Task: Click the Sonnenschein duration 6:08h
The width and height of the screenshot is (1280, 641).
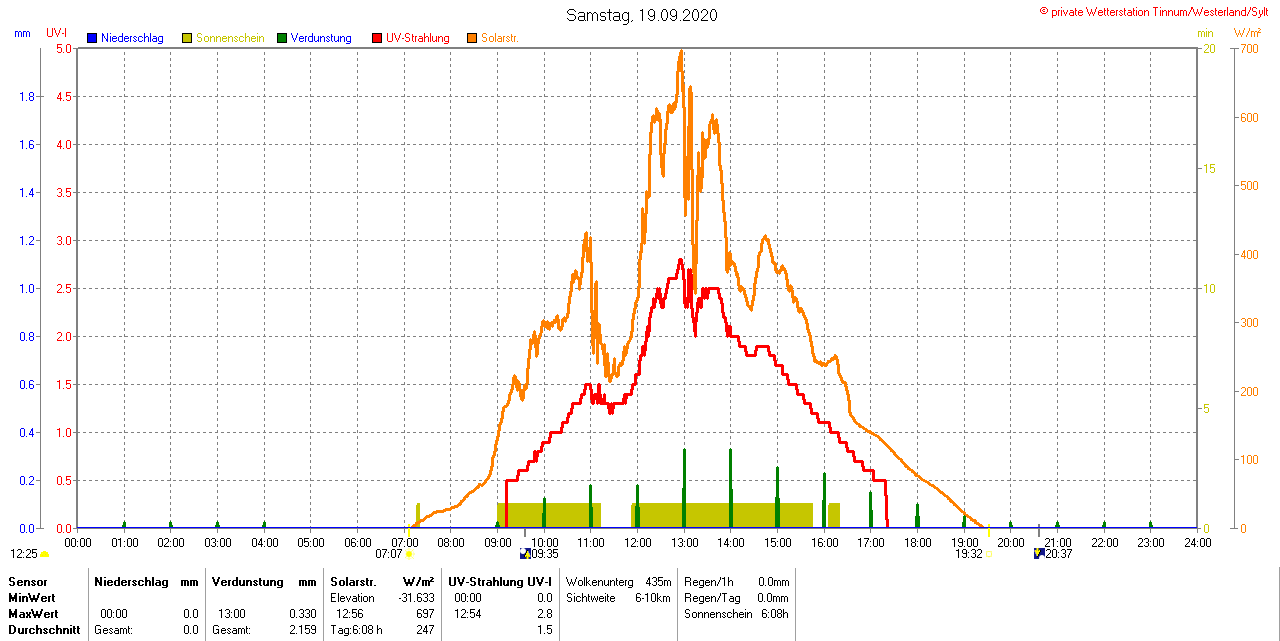Action: (x=773, y=614)
